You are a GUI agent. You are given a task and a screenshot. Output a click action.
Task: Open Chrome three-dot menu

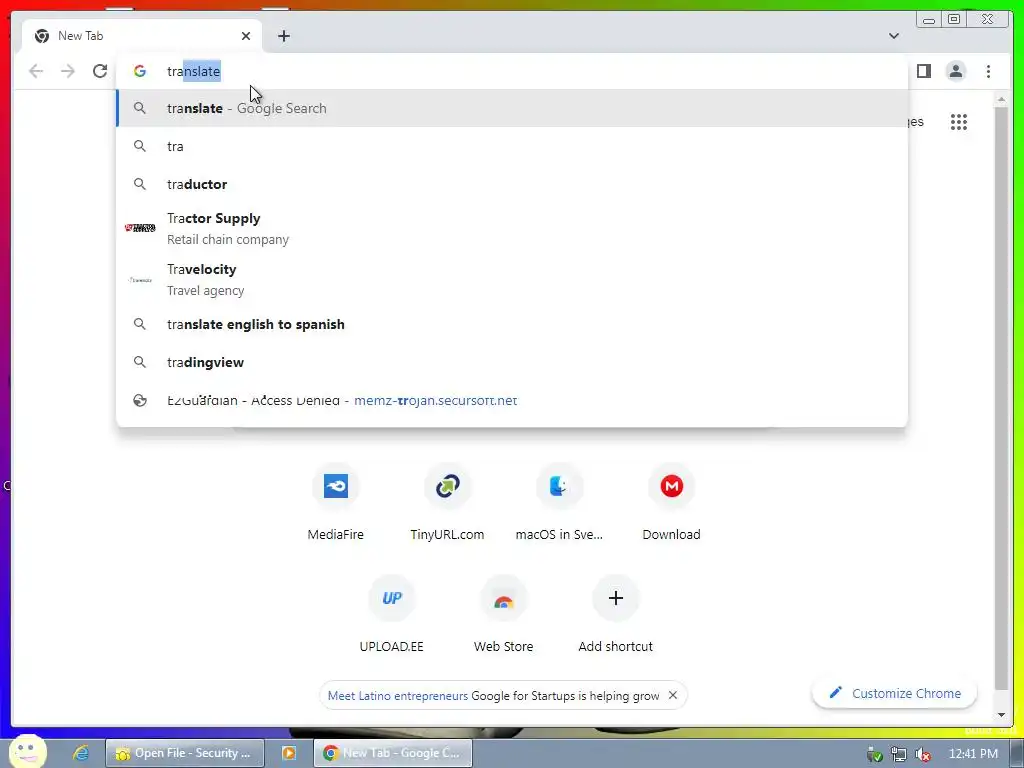pyautogui.click(x=988, y=71)
